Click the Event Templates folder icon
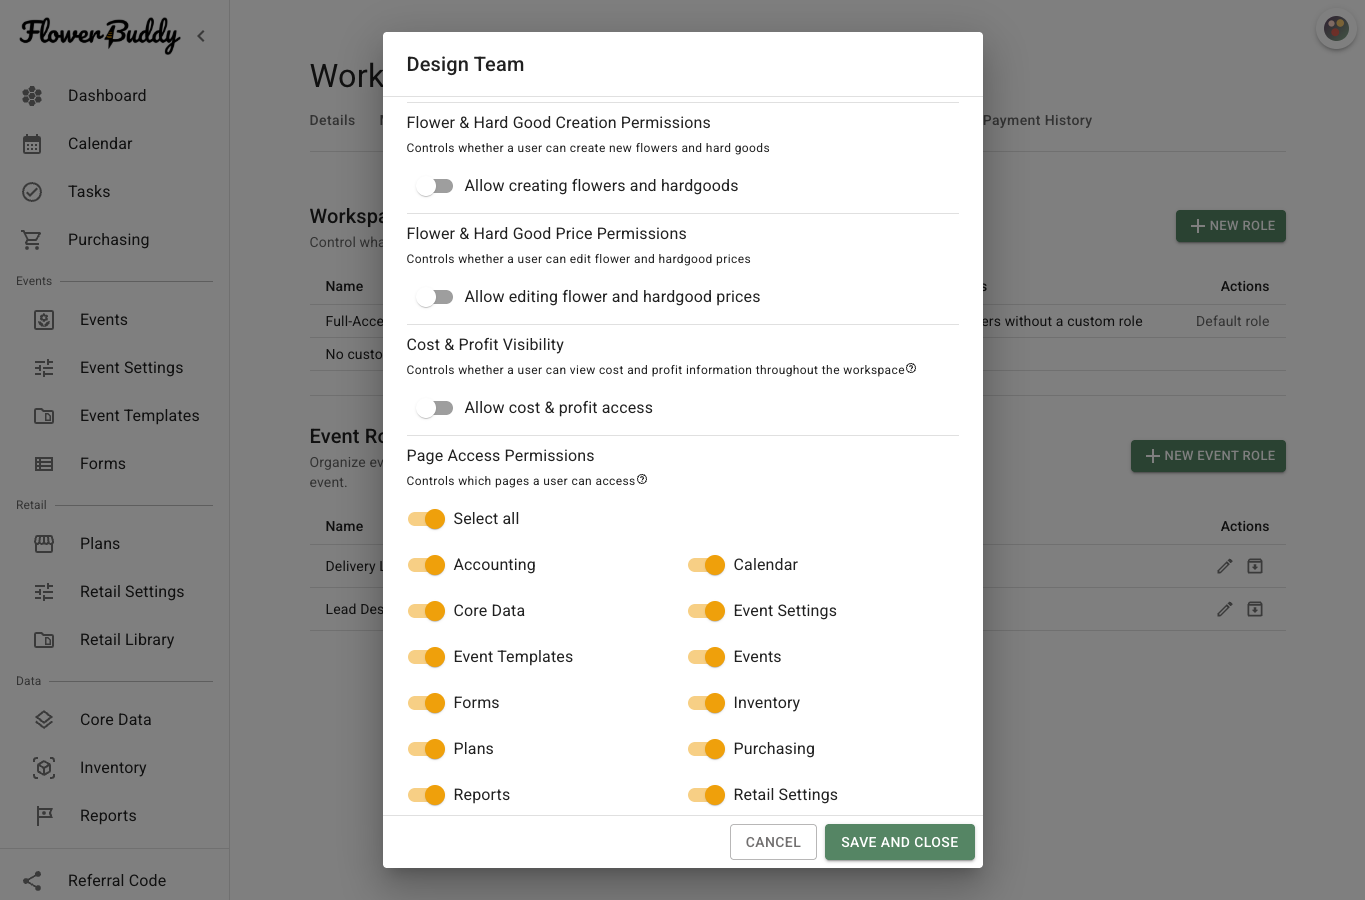 [44, 416]
